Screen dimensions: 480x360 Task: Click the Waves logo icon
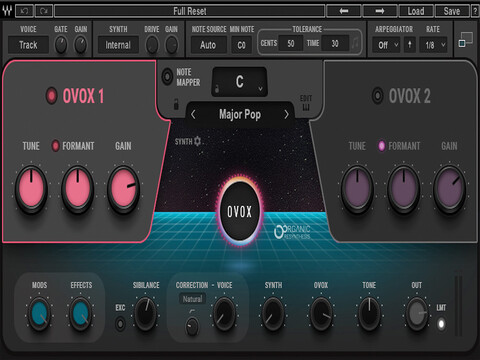click(7, 11)
